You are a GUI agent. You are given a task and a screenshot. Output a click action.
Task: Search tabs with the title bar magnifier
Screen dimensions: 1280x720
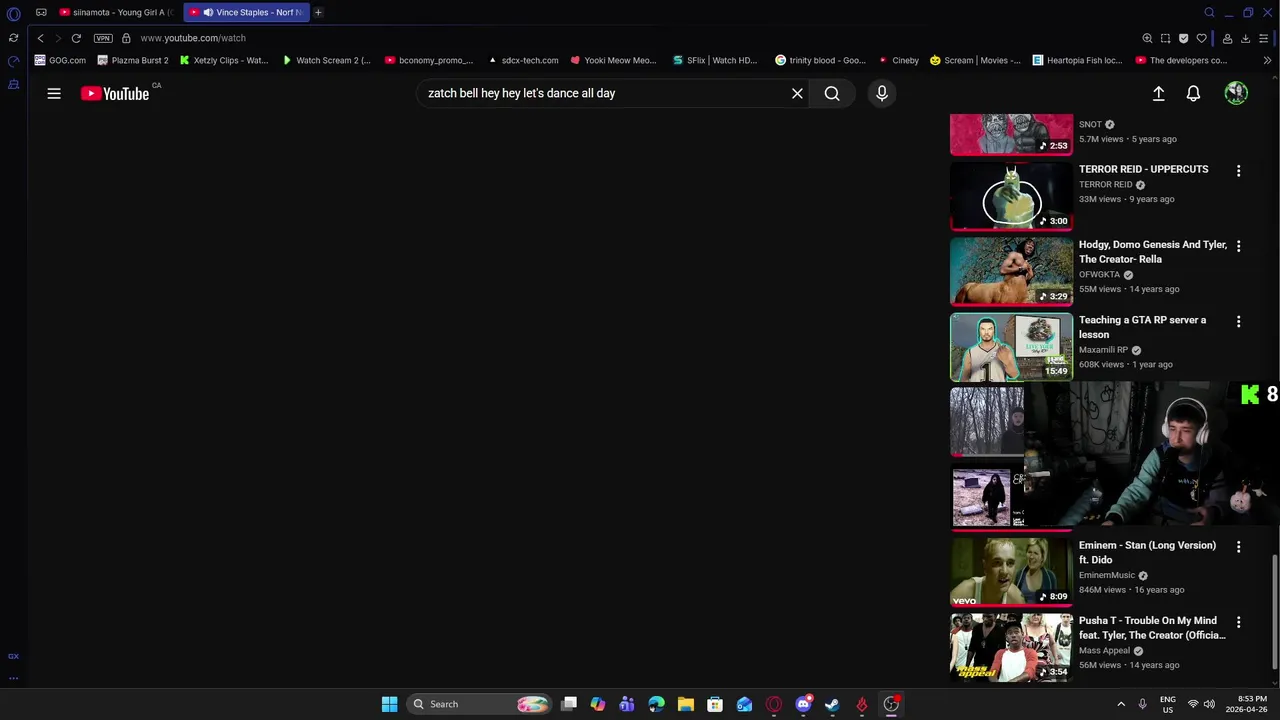1209,12
